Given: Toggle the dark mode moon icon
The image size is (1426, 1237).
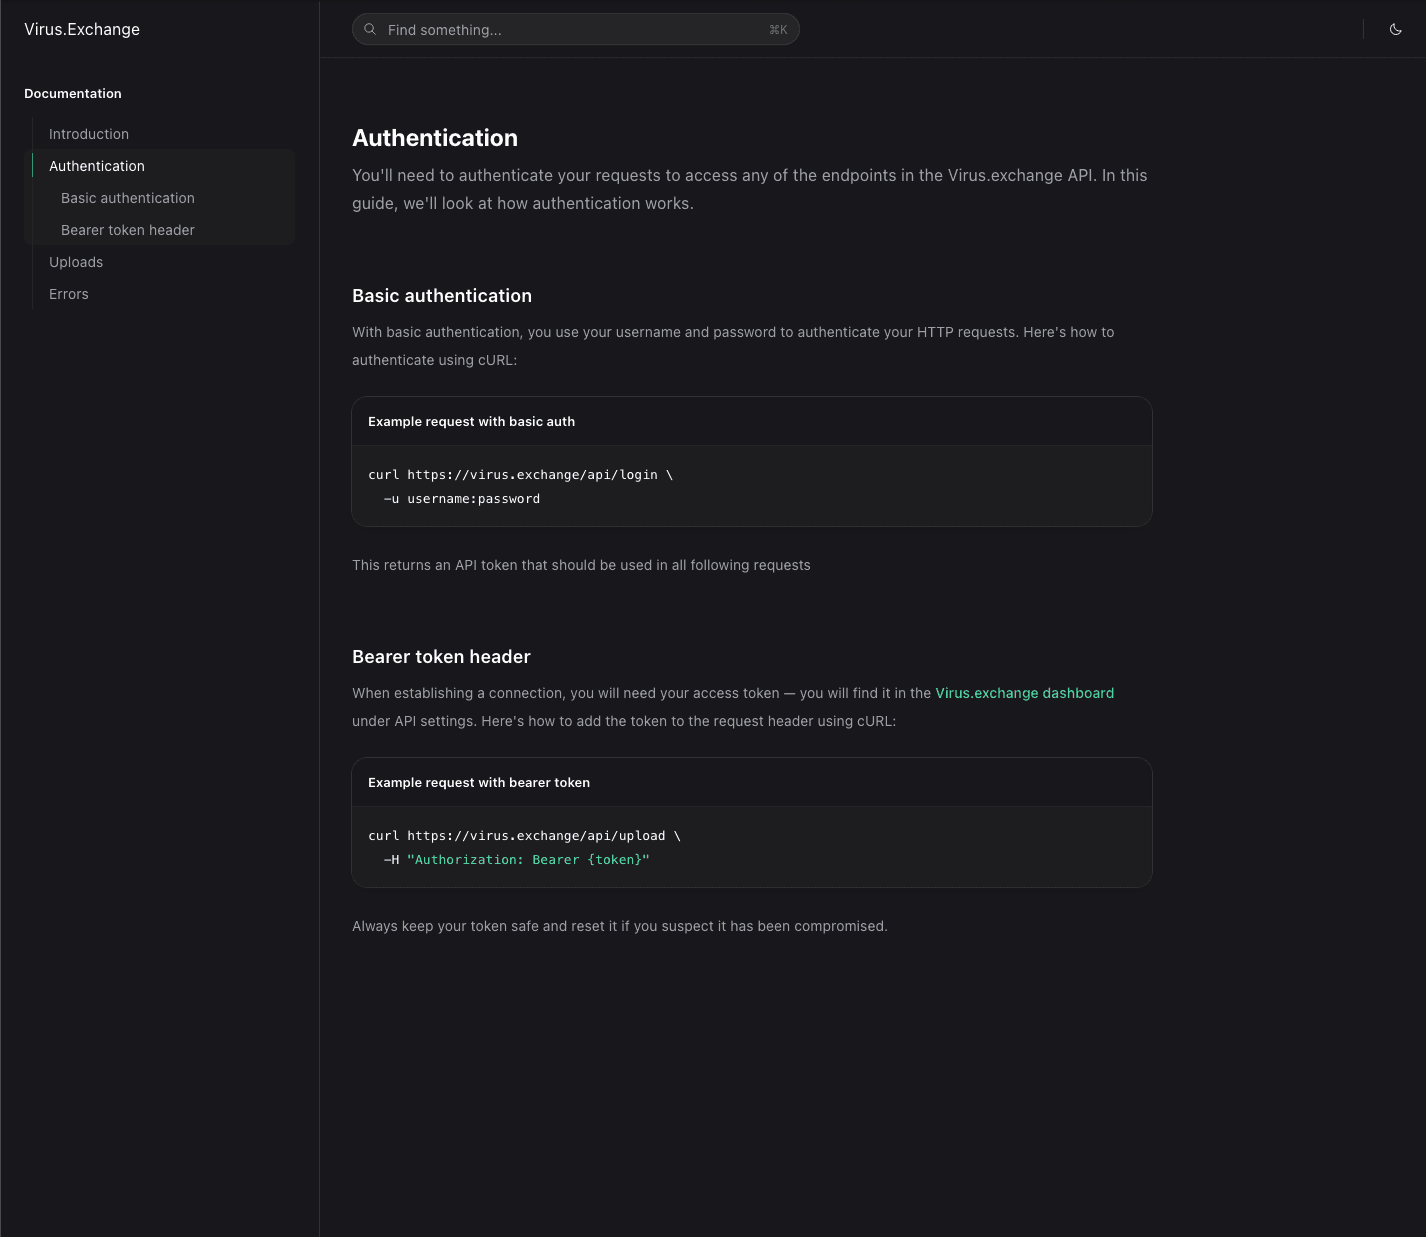Looking at the screenshot, I should (1395, 29).
